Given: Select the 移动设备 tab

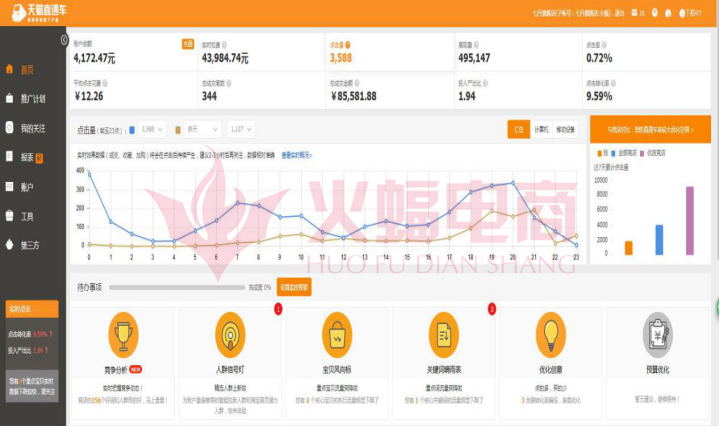Looking at the screenshot, I should point(565,129).
